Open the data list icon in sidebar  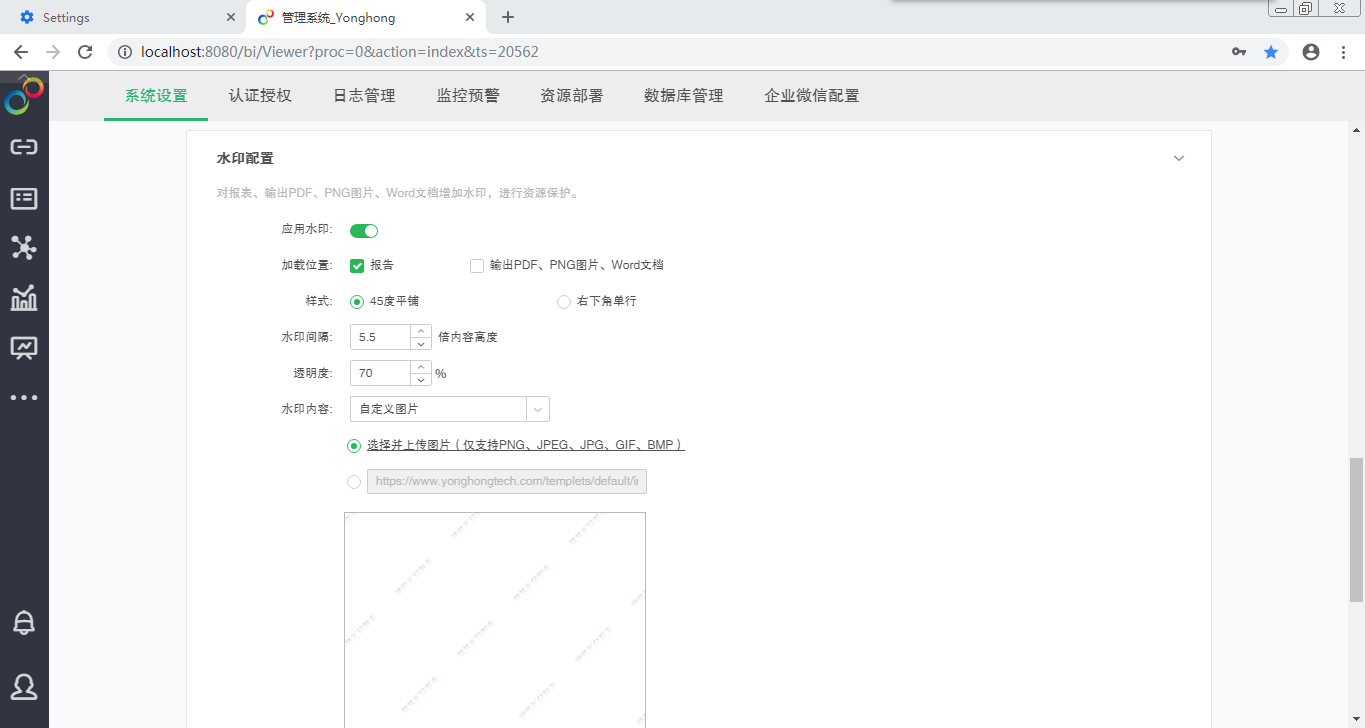point(24,198)
